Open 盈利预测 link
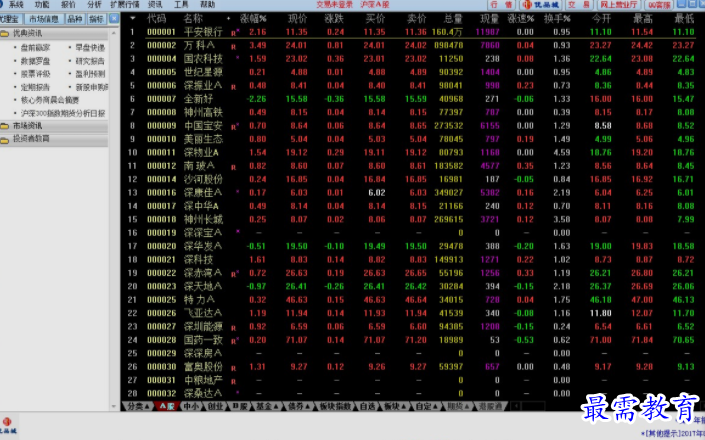Screen dimensions: 705x440 (90, 74)
